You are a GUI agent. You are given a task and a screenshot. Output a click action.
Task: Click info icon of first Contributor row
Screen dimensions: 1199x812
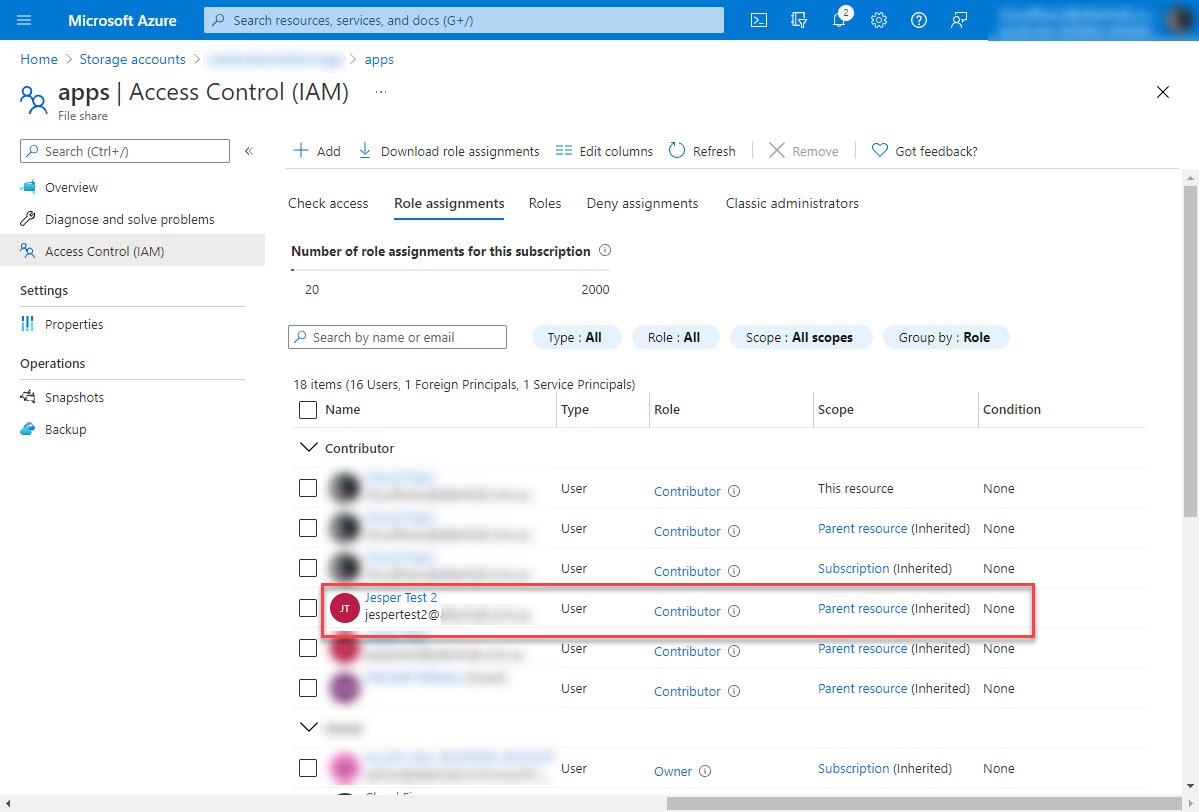734,491
